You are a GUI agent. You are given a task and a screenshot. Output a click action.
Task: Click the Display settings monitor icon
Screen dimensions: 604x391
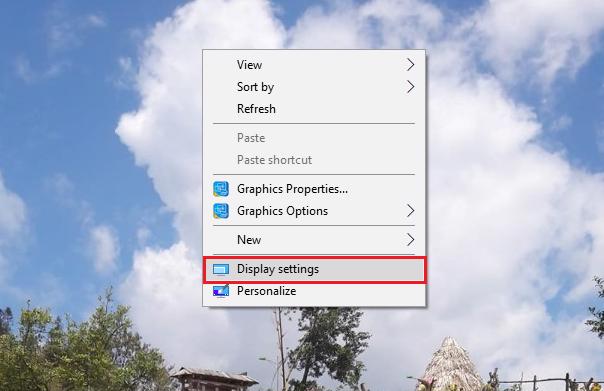click(x=221, y=270)
